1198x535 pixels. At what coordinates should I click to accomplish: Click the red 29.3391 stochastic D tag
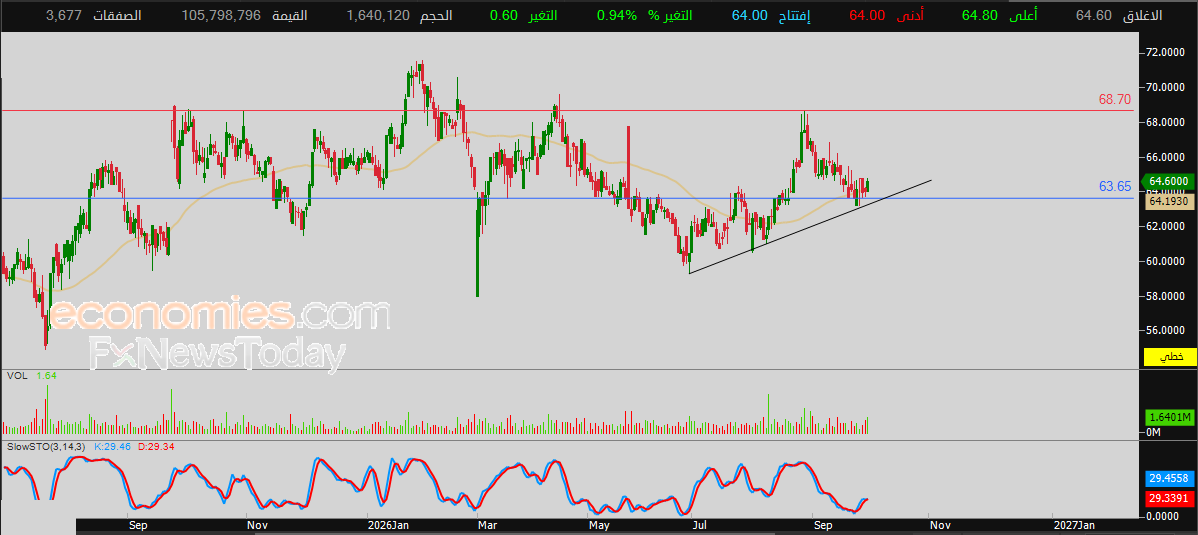(x=1169, y=499)
